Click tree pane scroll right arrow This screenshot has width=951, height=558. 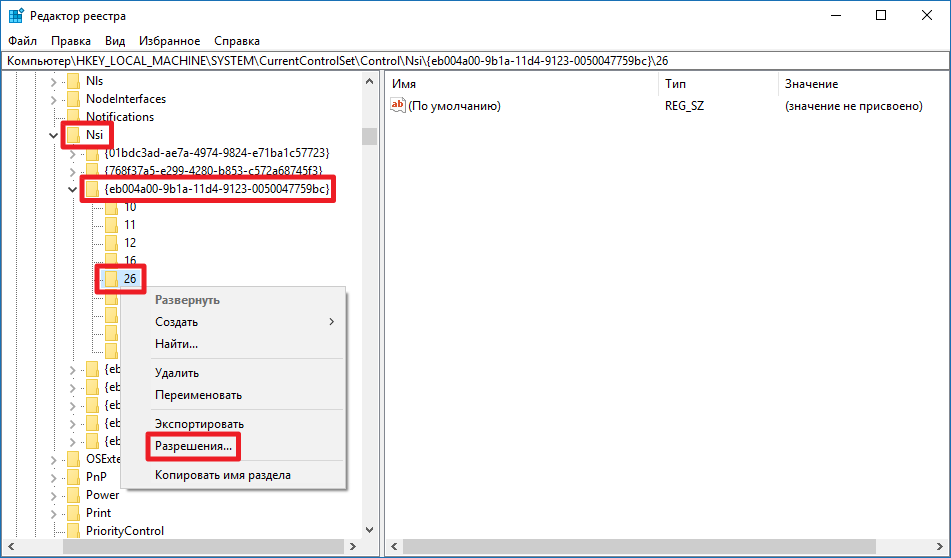[353, 546]
